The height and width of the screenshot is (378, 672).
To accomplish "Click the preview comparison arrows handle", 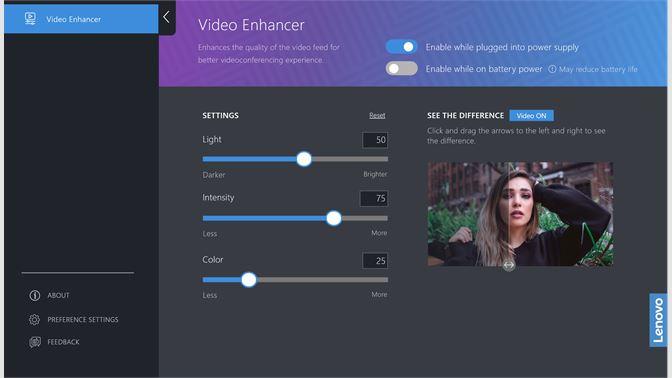I will (509, 265).
